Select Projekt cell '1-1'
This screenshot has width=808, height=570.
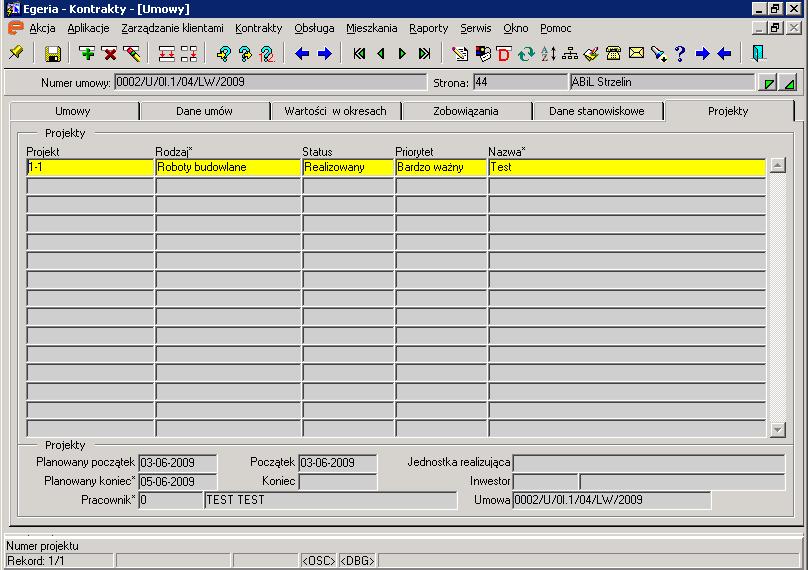90,167
